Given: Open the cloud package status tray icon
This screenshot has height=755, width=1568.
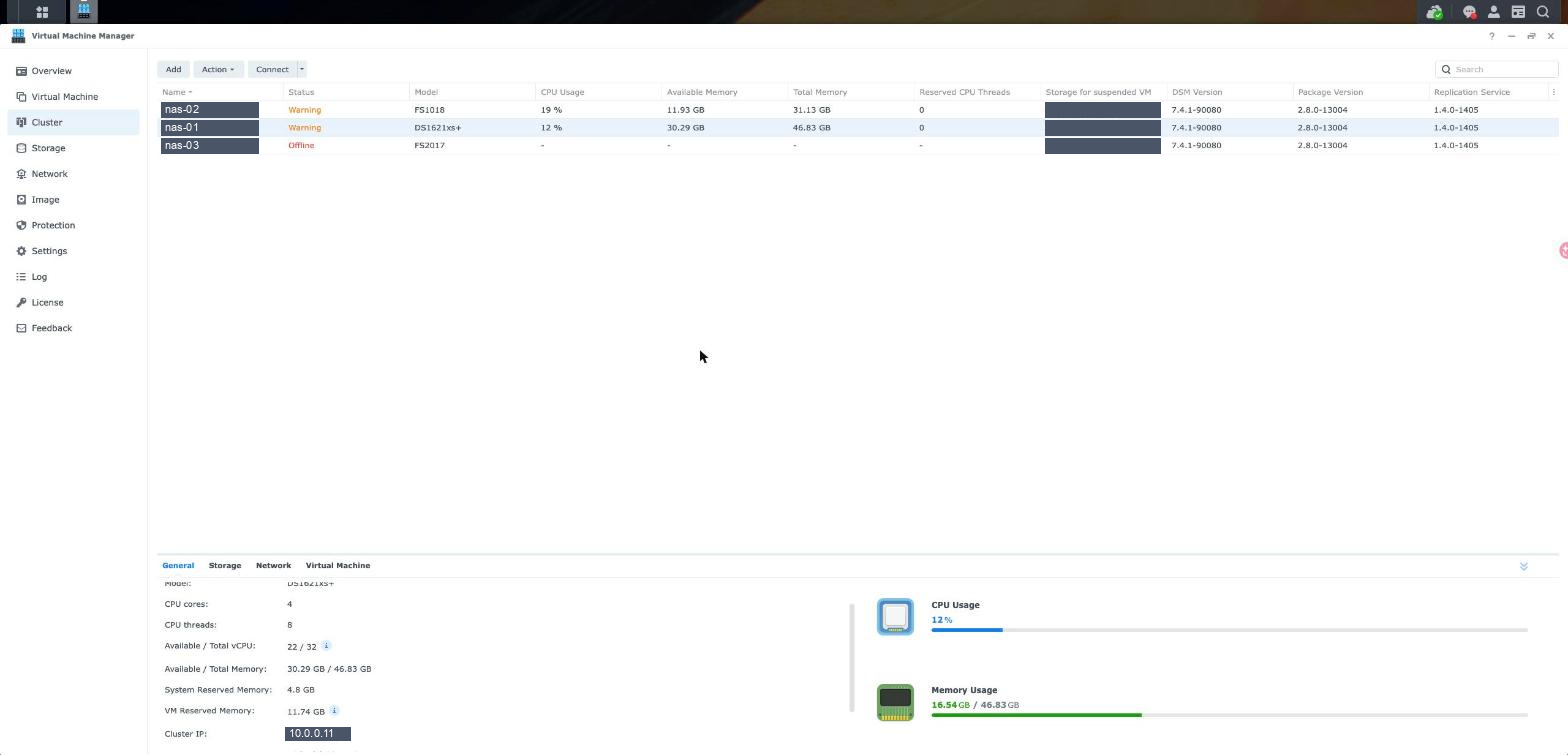Looking at the screenshot, I should click(x=1434, y=12).
